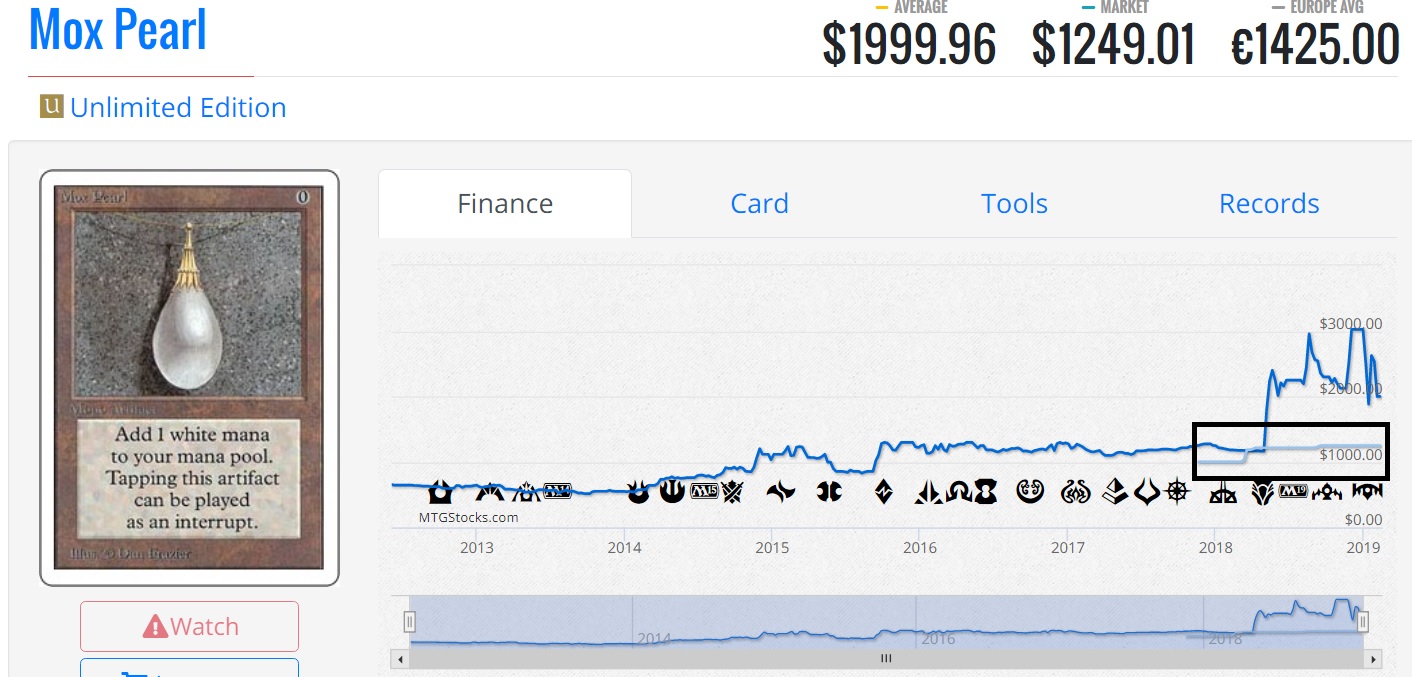Viewport: 1412px width, 677px height.
Task: Click the Mox Pearl card image
Action: click(x=189, y=377)
